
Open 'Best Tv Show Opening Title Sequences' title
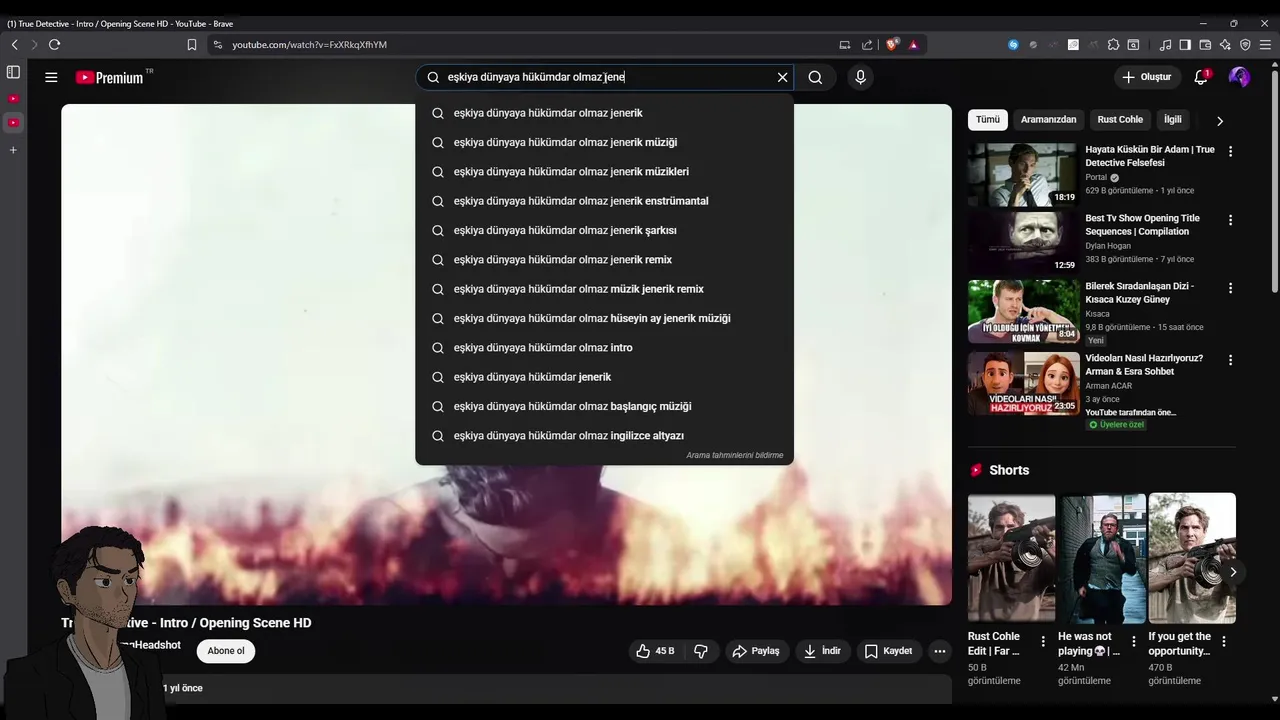click(1142, 225)
